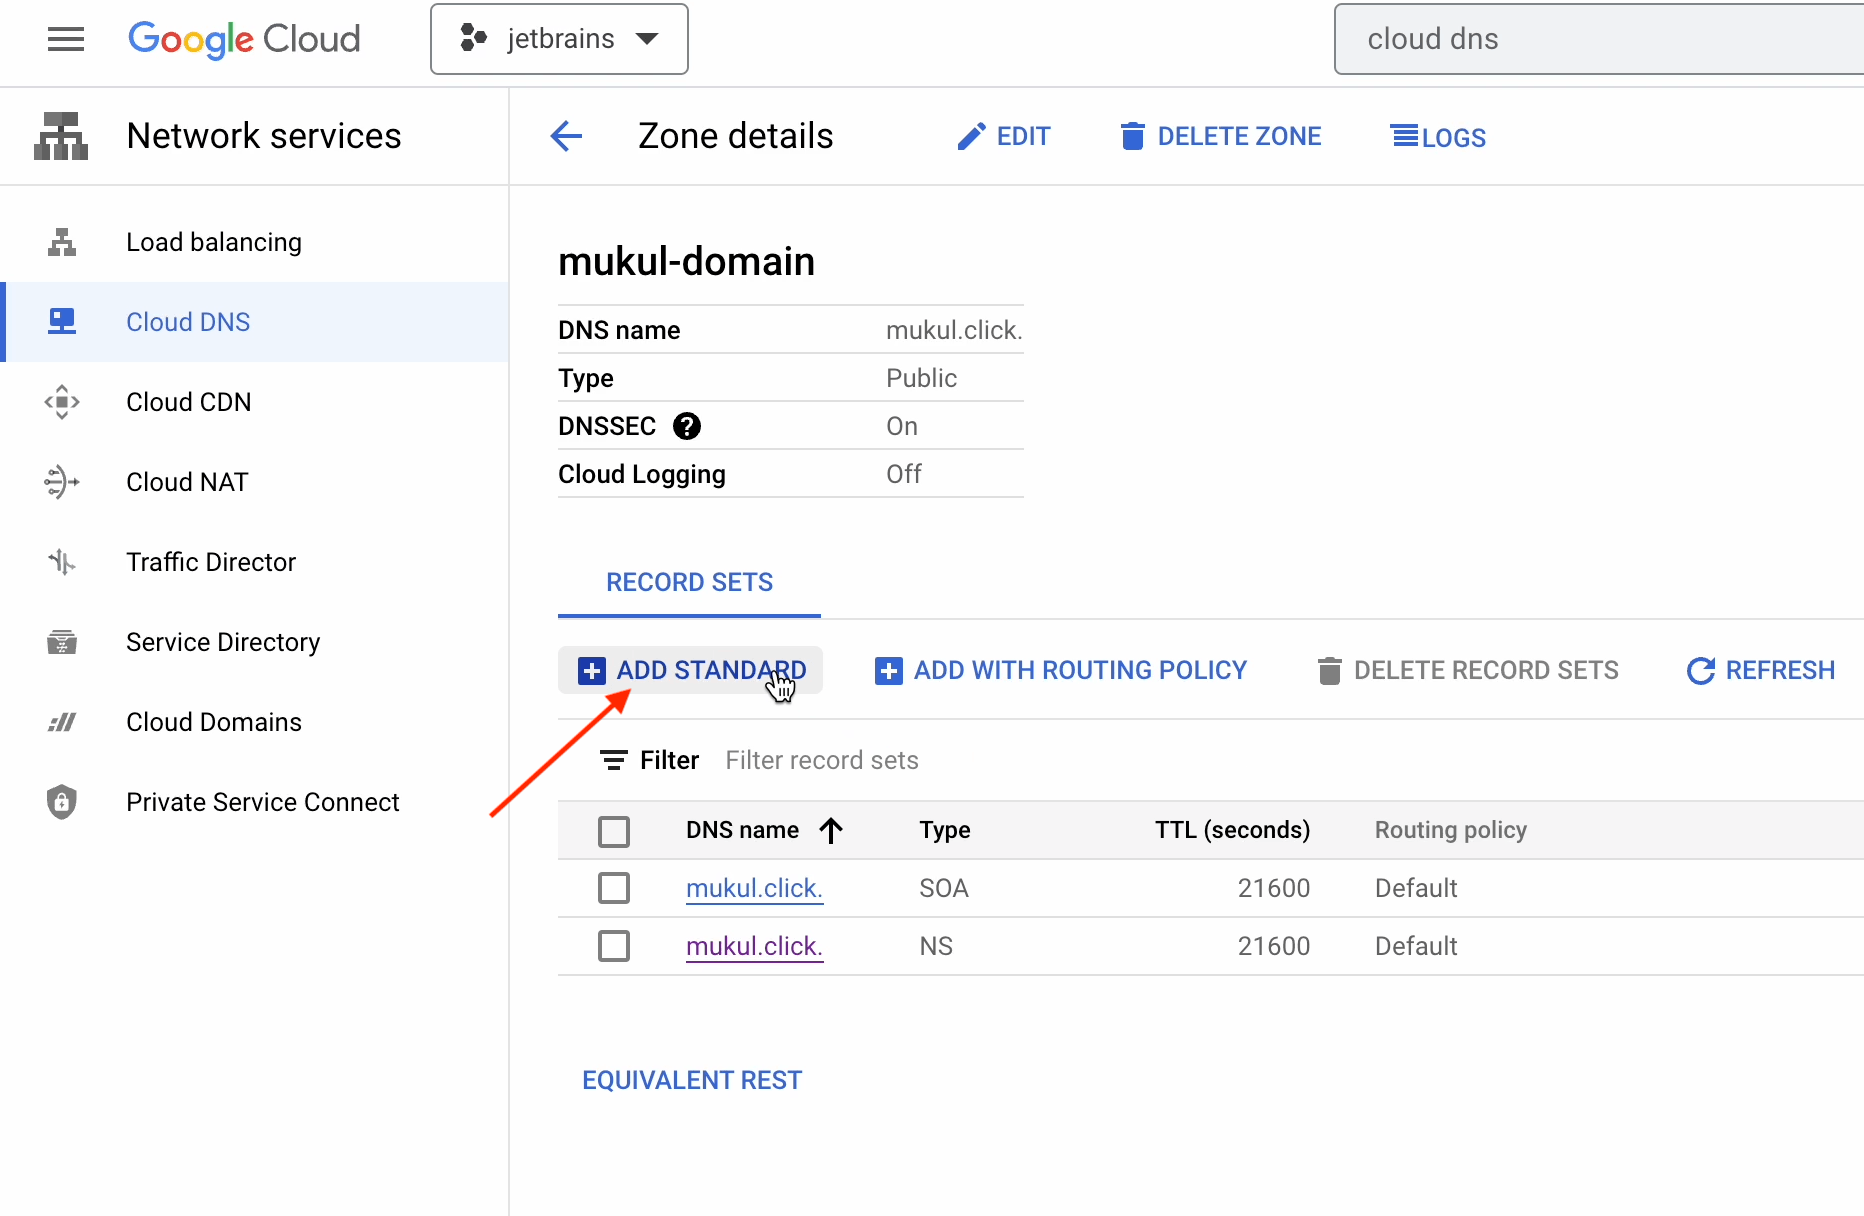Click the DELETE ZONE button
The height and width of the screenshot is (1216, 1864).
(x=1221, y=136)
